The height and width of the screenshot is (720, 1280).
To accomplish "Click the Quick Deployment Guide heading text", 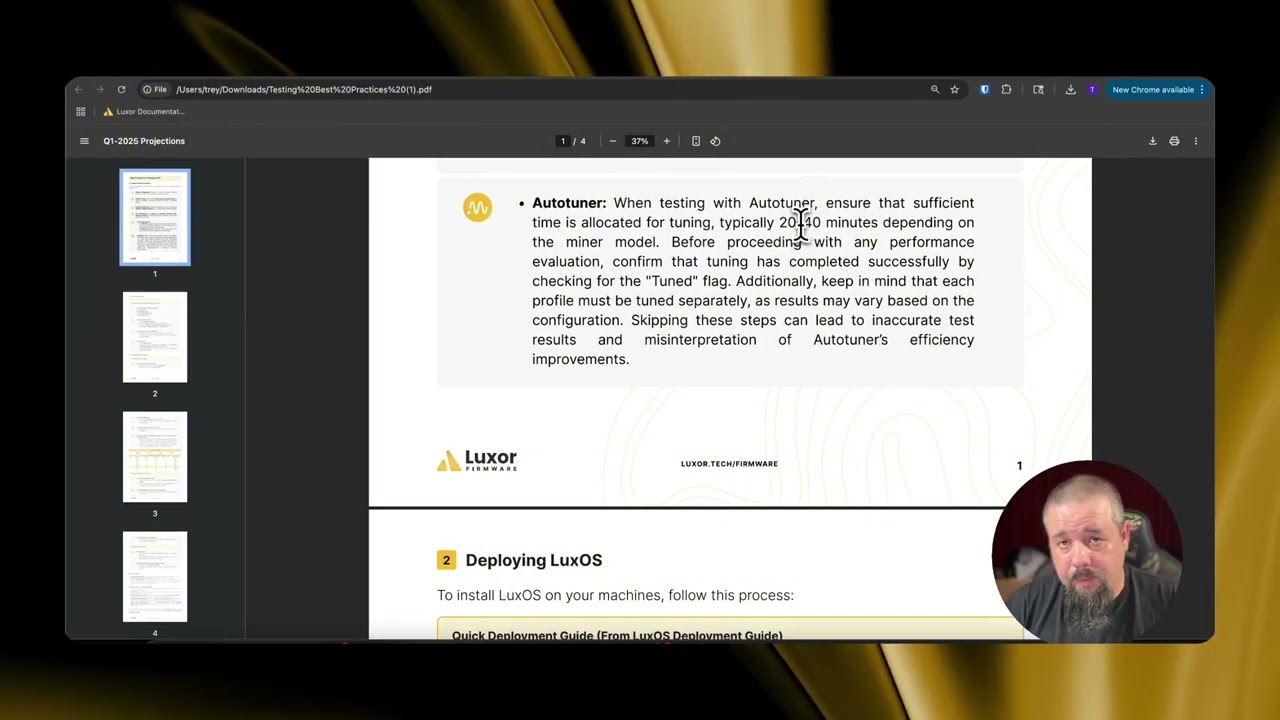I will click(x=617, y=635).
